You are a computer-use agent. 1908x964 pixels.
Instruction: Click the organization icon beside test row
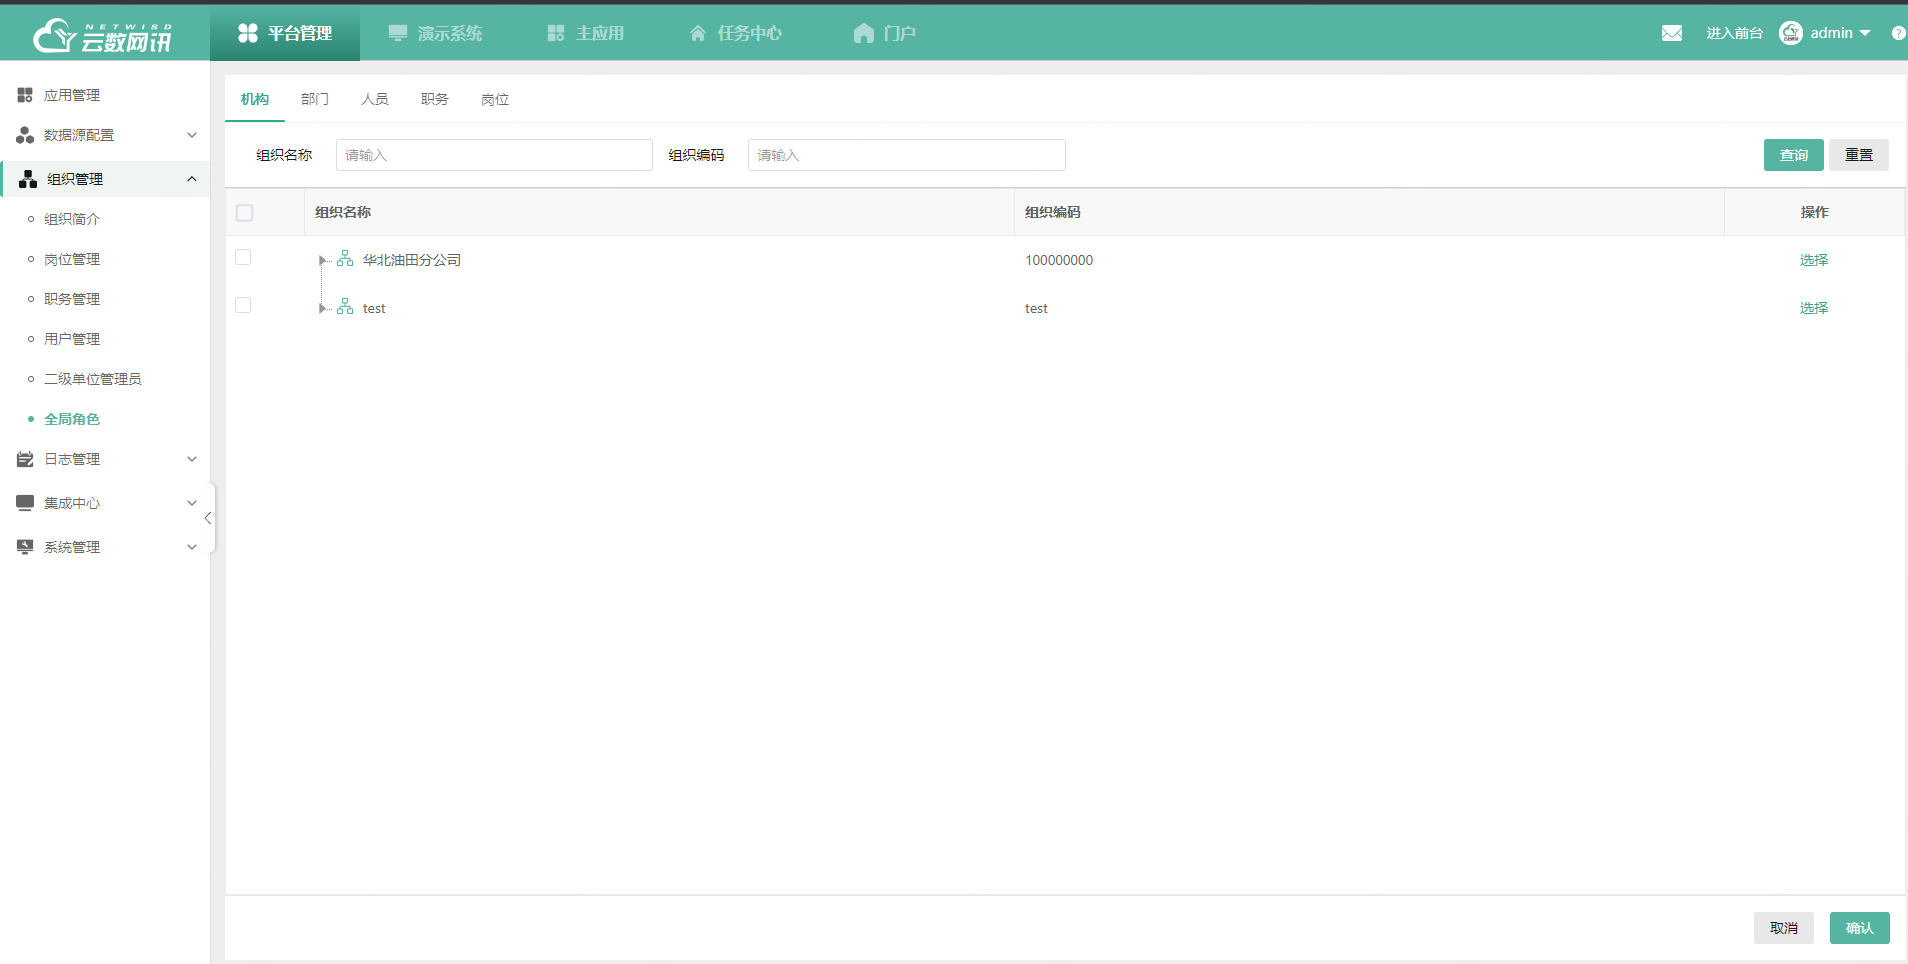point(345,307)
